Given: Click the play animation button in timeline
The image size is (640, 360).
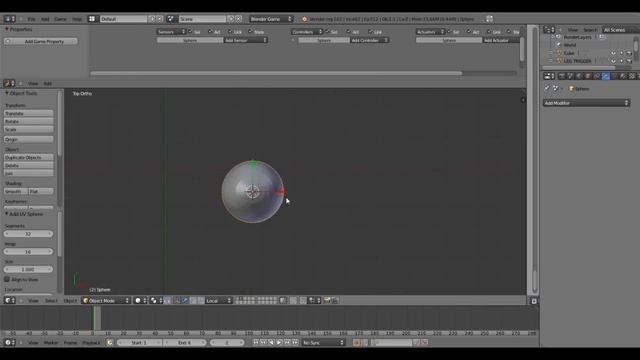Looking at the screenshot, I should [x=279, y=342].
